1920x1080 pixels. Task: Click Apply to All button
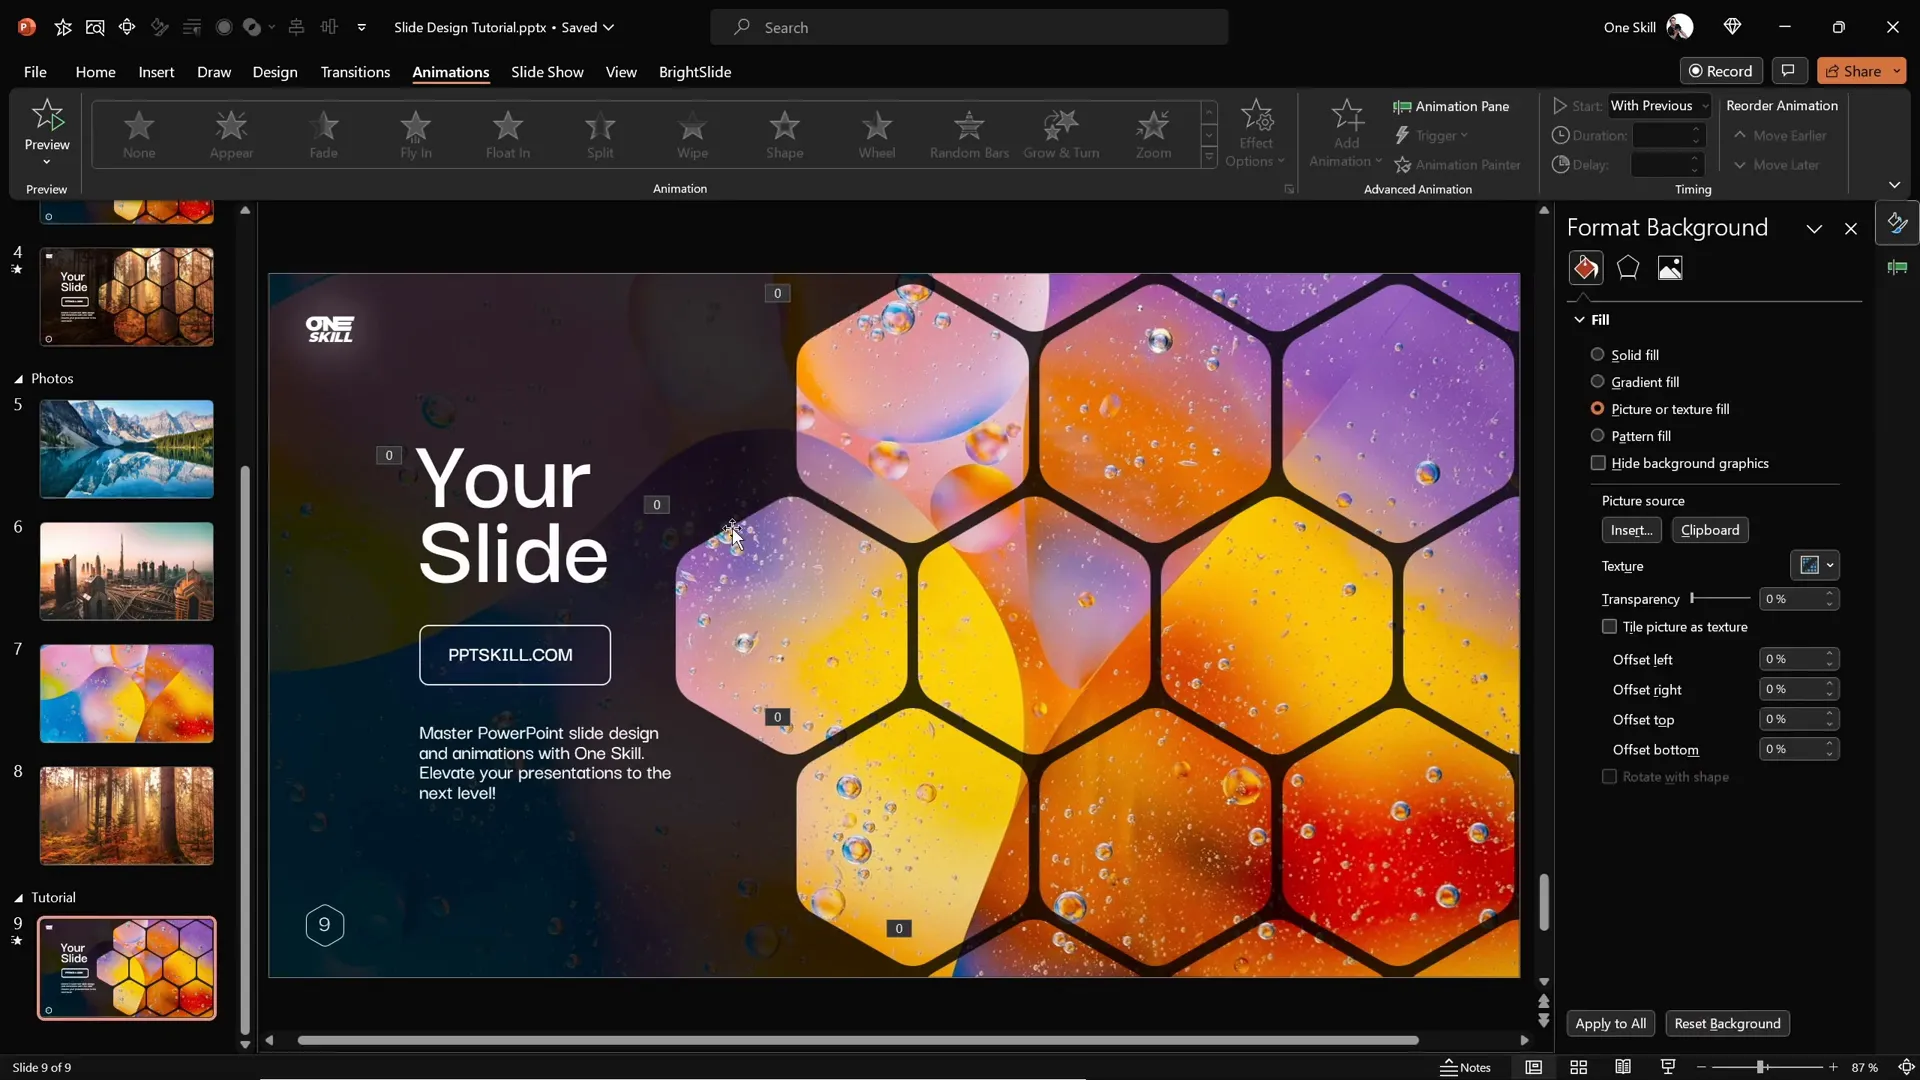(x=1610, y=1023)
